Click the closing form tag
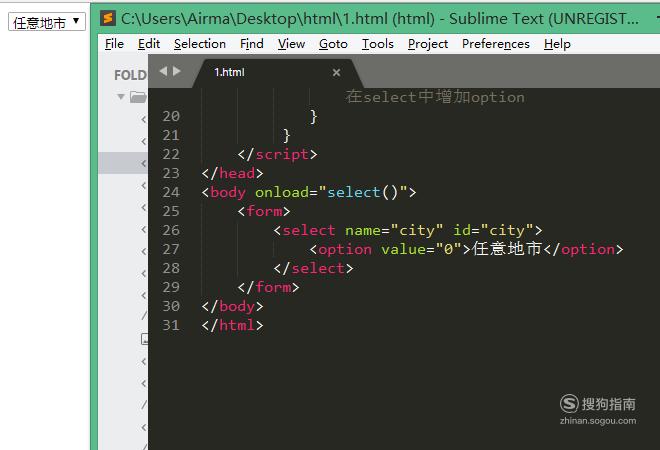660x450 pixels. 268,287
